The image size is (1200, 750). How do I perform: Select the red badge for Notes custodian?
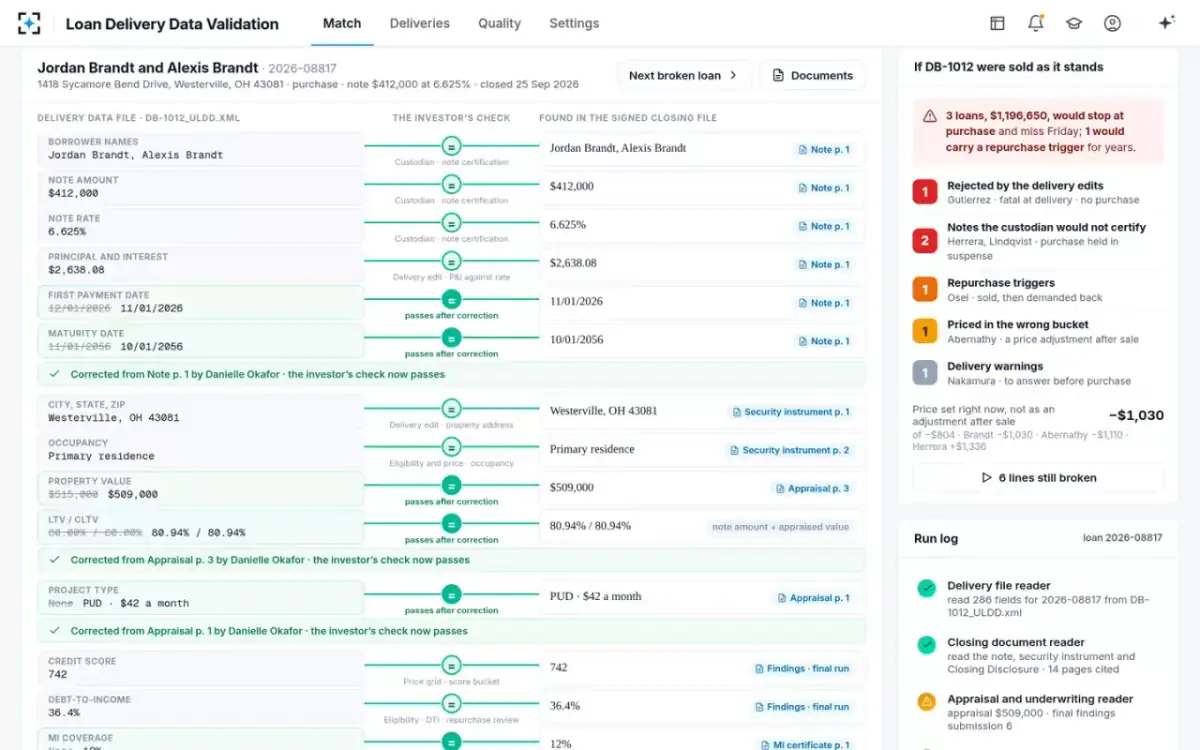[x=925, y=240]
